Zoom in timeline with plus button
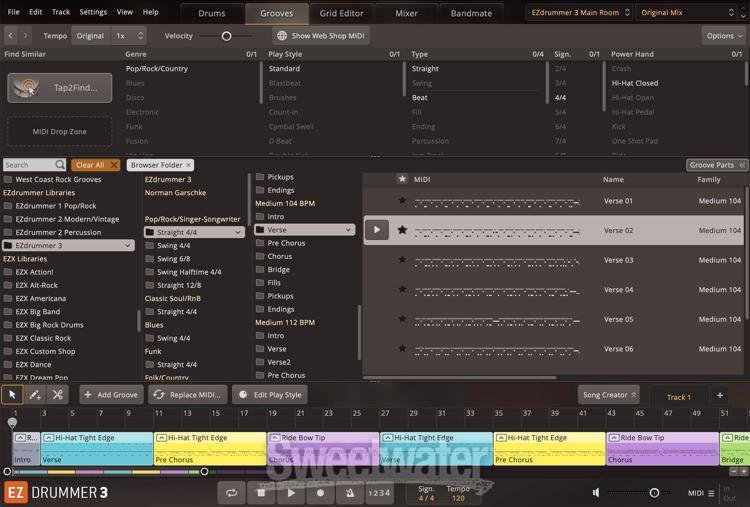 (744, 472)
